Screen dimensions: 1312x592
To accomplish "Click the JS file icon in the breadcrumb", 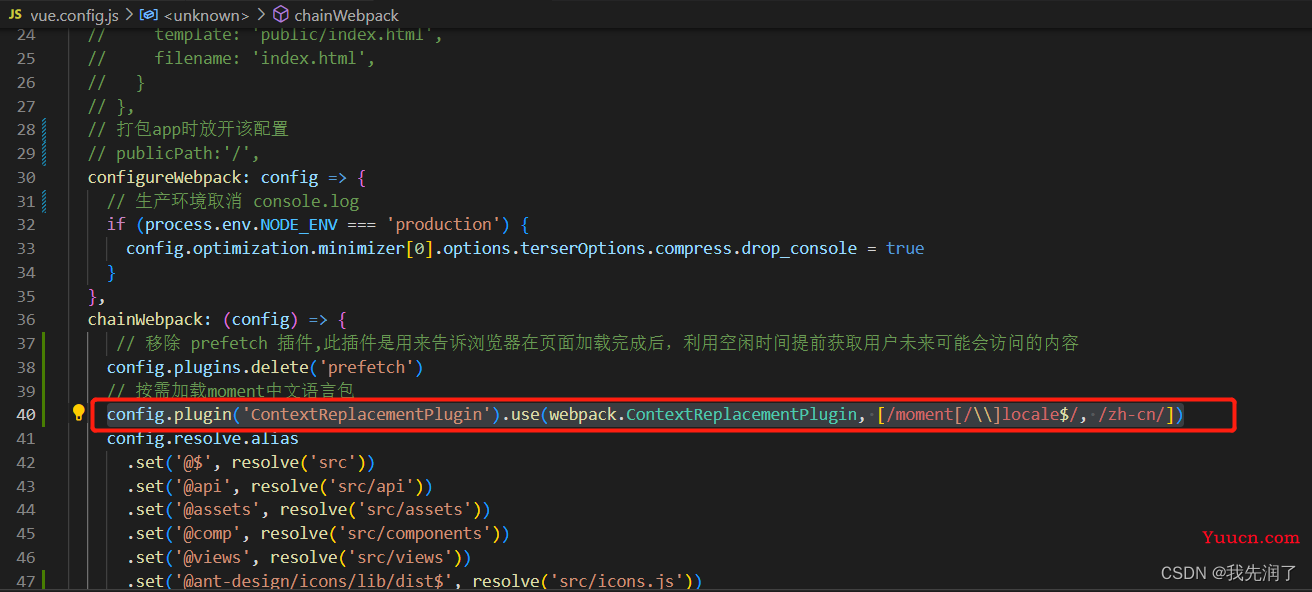I will [15, 15].
